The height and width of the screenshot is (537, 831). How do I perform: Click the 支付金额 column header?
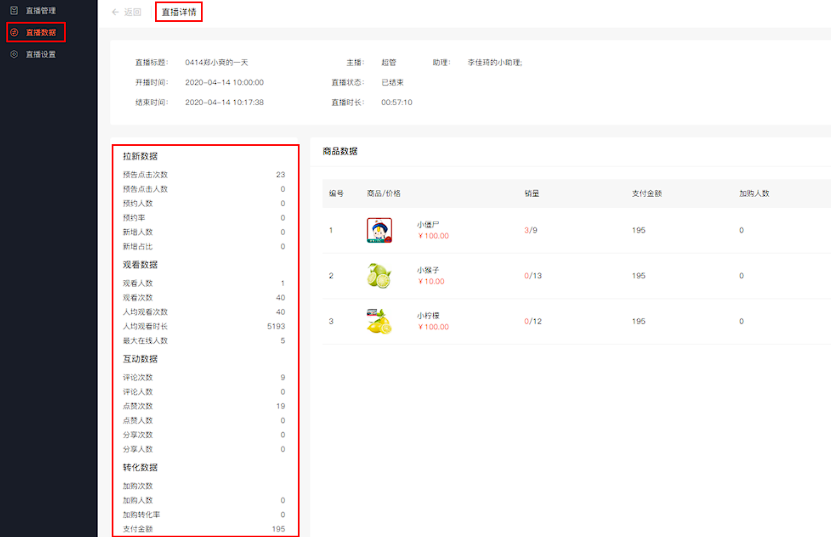647,193
